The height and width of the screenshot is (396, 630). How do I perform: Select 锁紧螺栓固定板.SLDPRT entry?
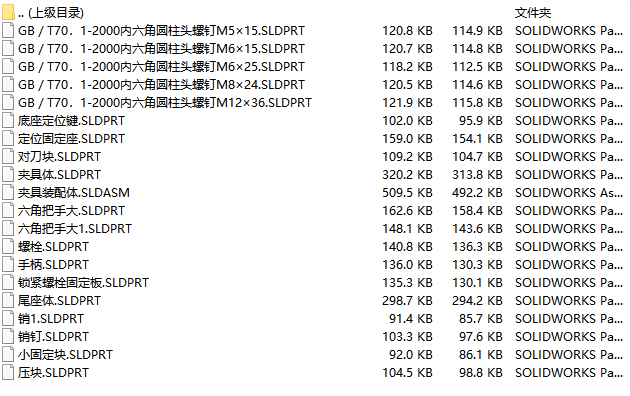[83, 282]
